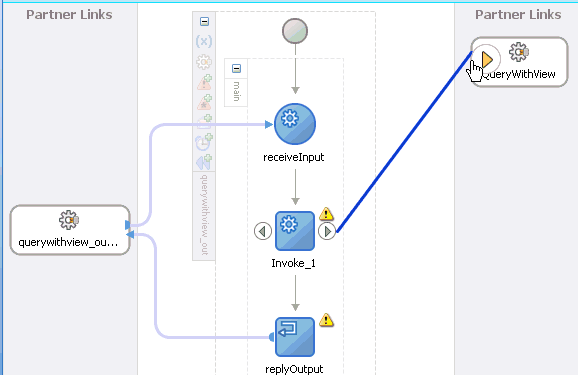Viewport: 578px width, 375px height.
Task: Select the Invoke_1 activity icon
Action: pyautogui.click(x=295, y=231)
